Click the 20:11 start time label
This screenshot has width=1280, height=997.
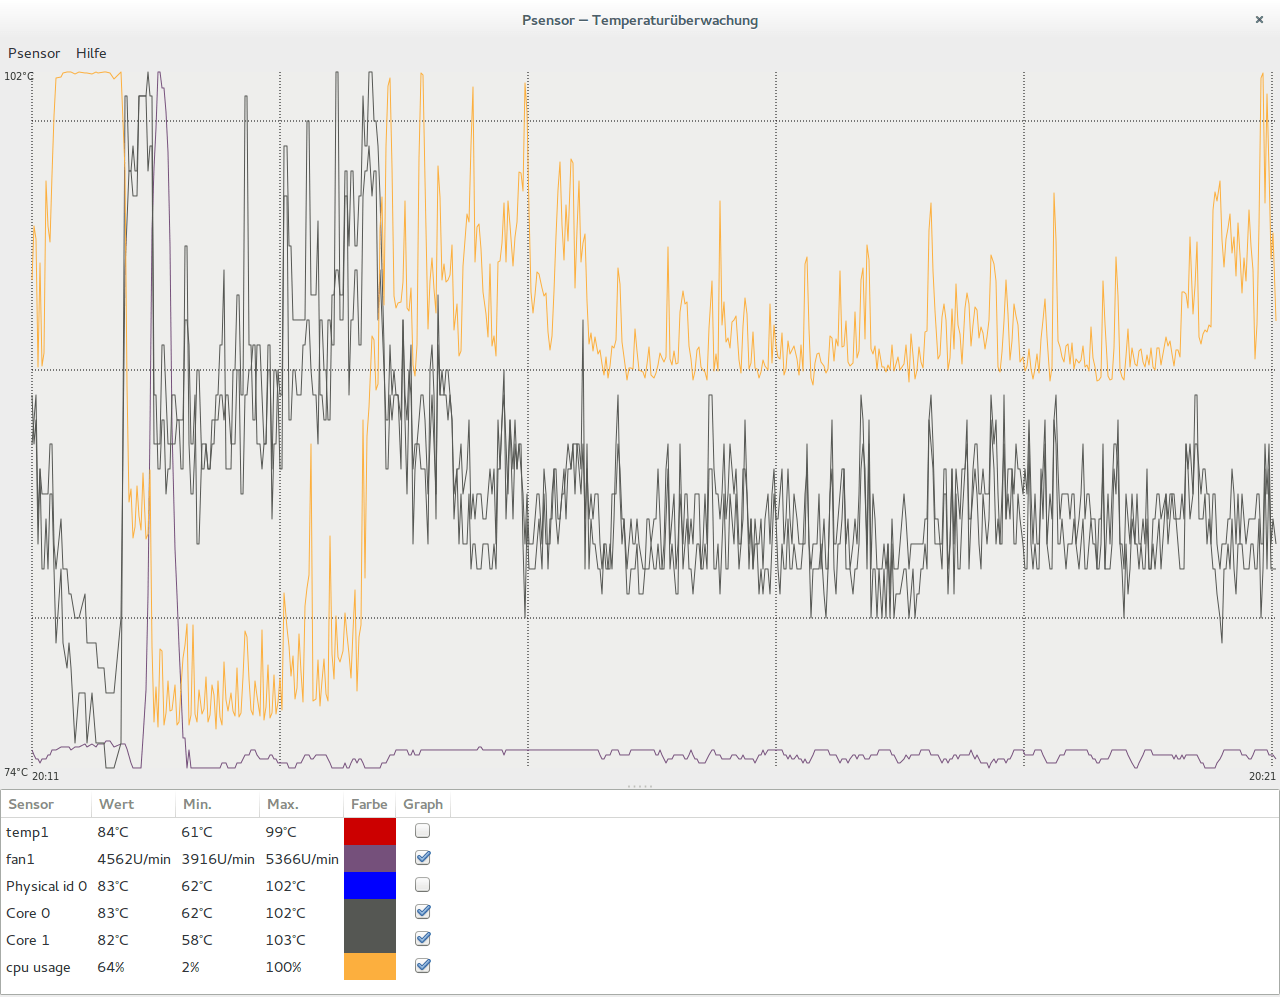point(45,776)
